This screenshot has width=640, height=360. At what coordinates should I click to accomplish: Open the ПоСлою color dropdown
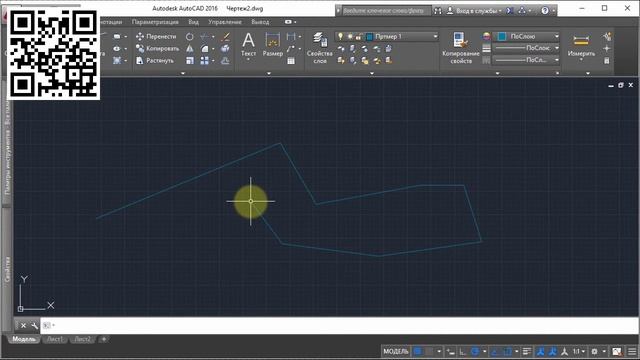[527, 37]
